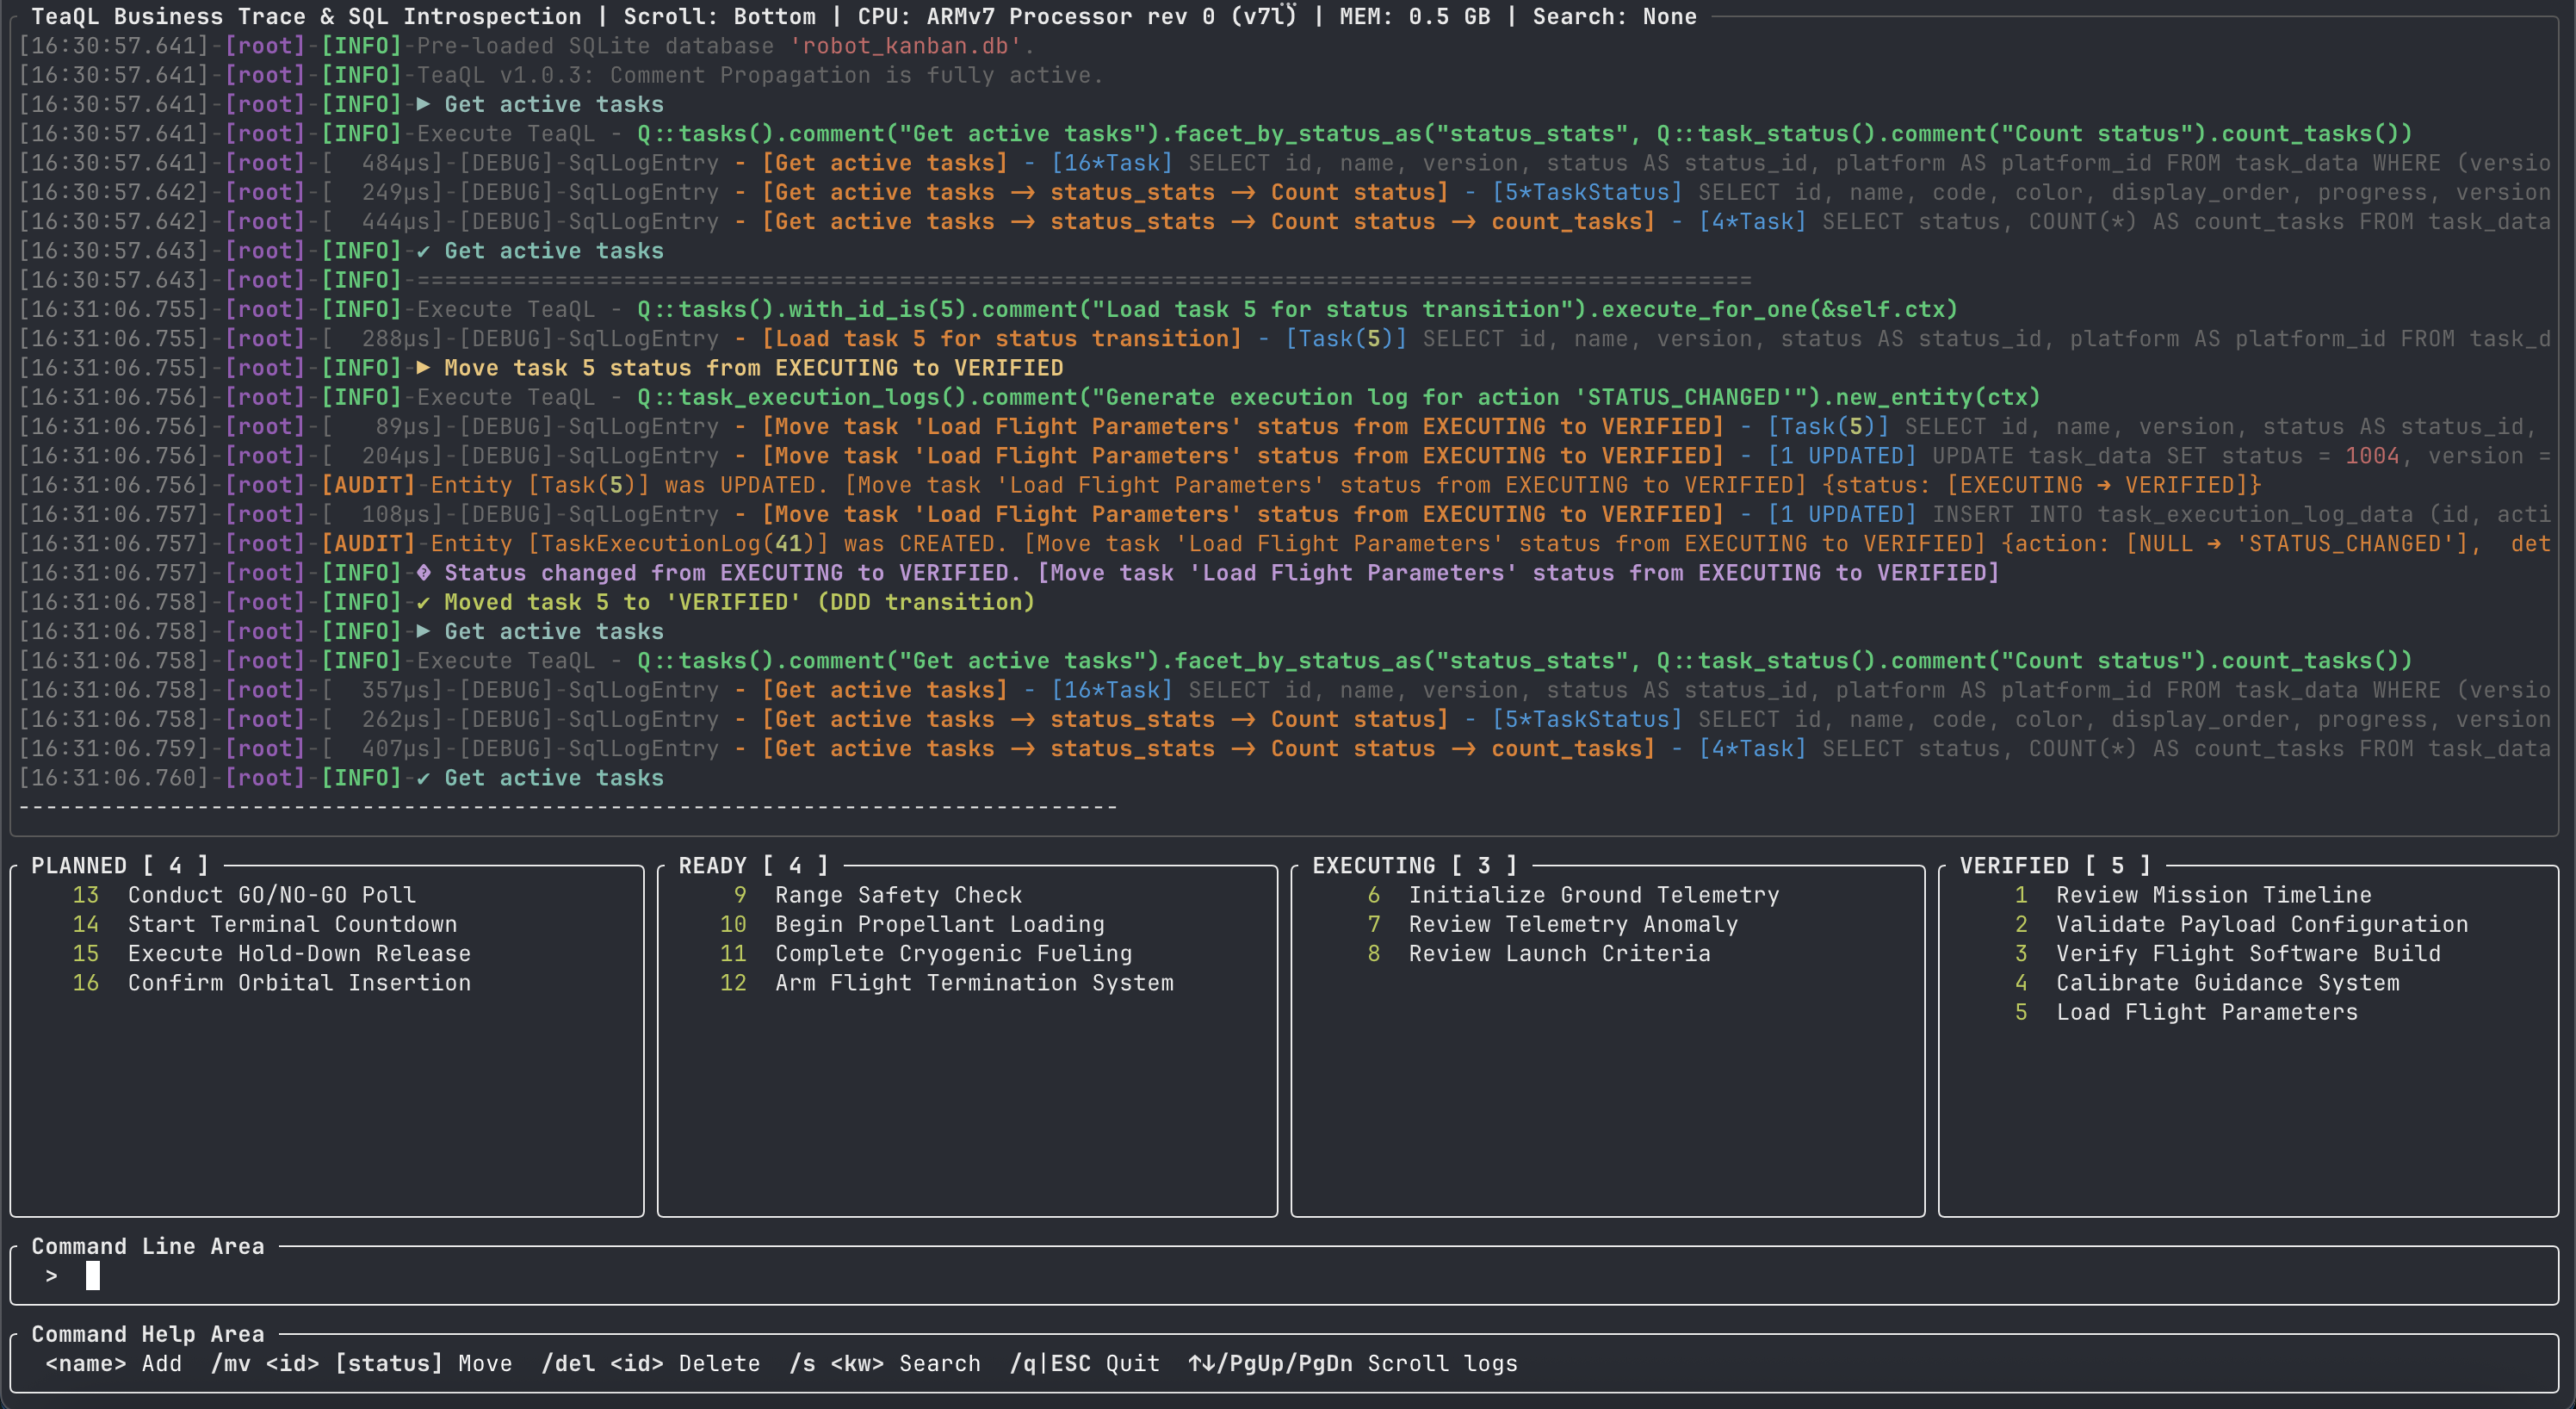Screen dimensions: 2576x1409
Task: Click the Command Help Area title
Action: pos(148,1334)
